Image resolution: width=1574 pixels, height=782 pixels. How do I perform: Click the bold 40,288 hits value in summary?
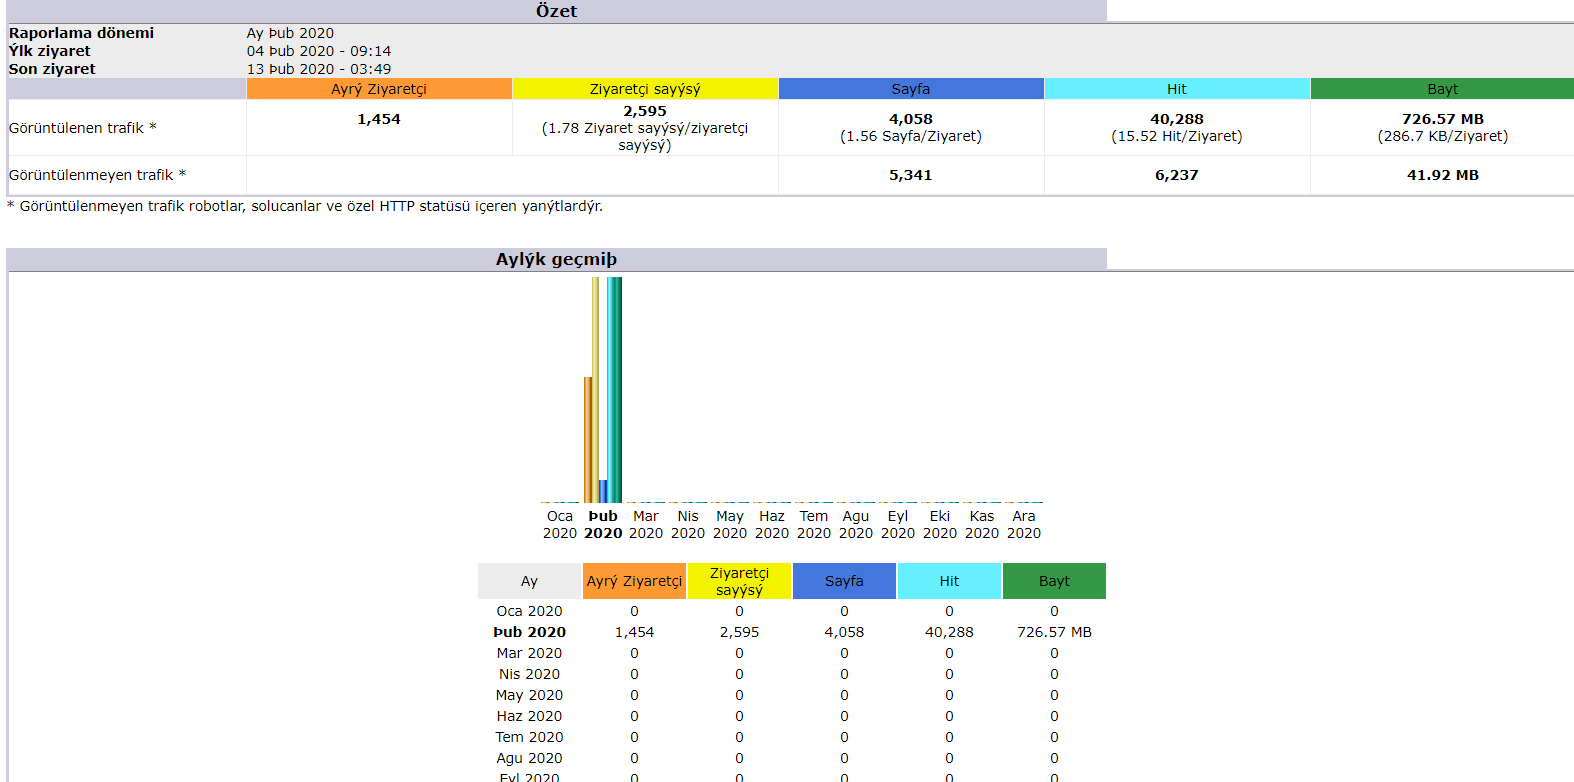pyautogui.click(x=1177, y=119)
